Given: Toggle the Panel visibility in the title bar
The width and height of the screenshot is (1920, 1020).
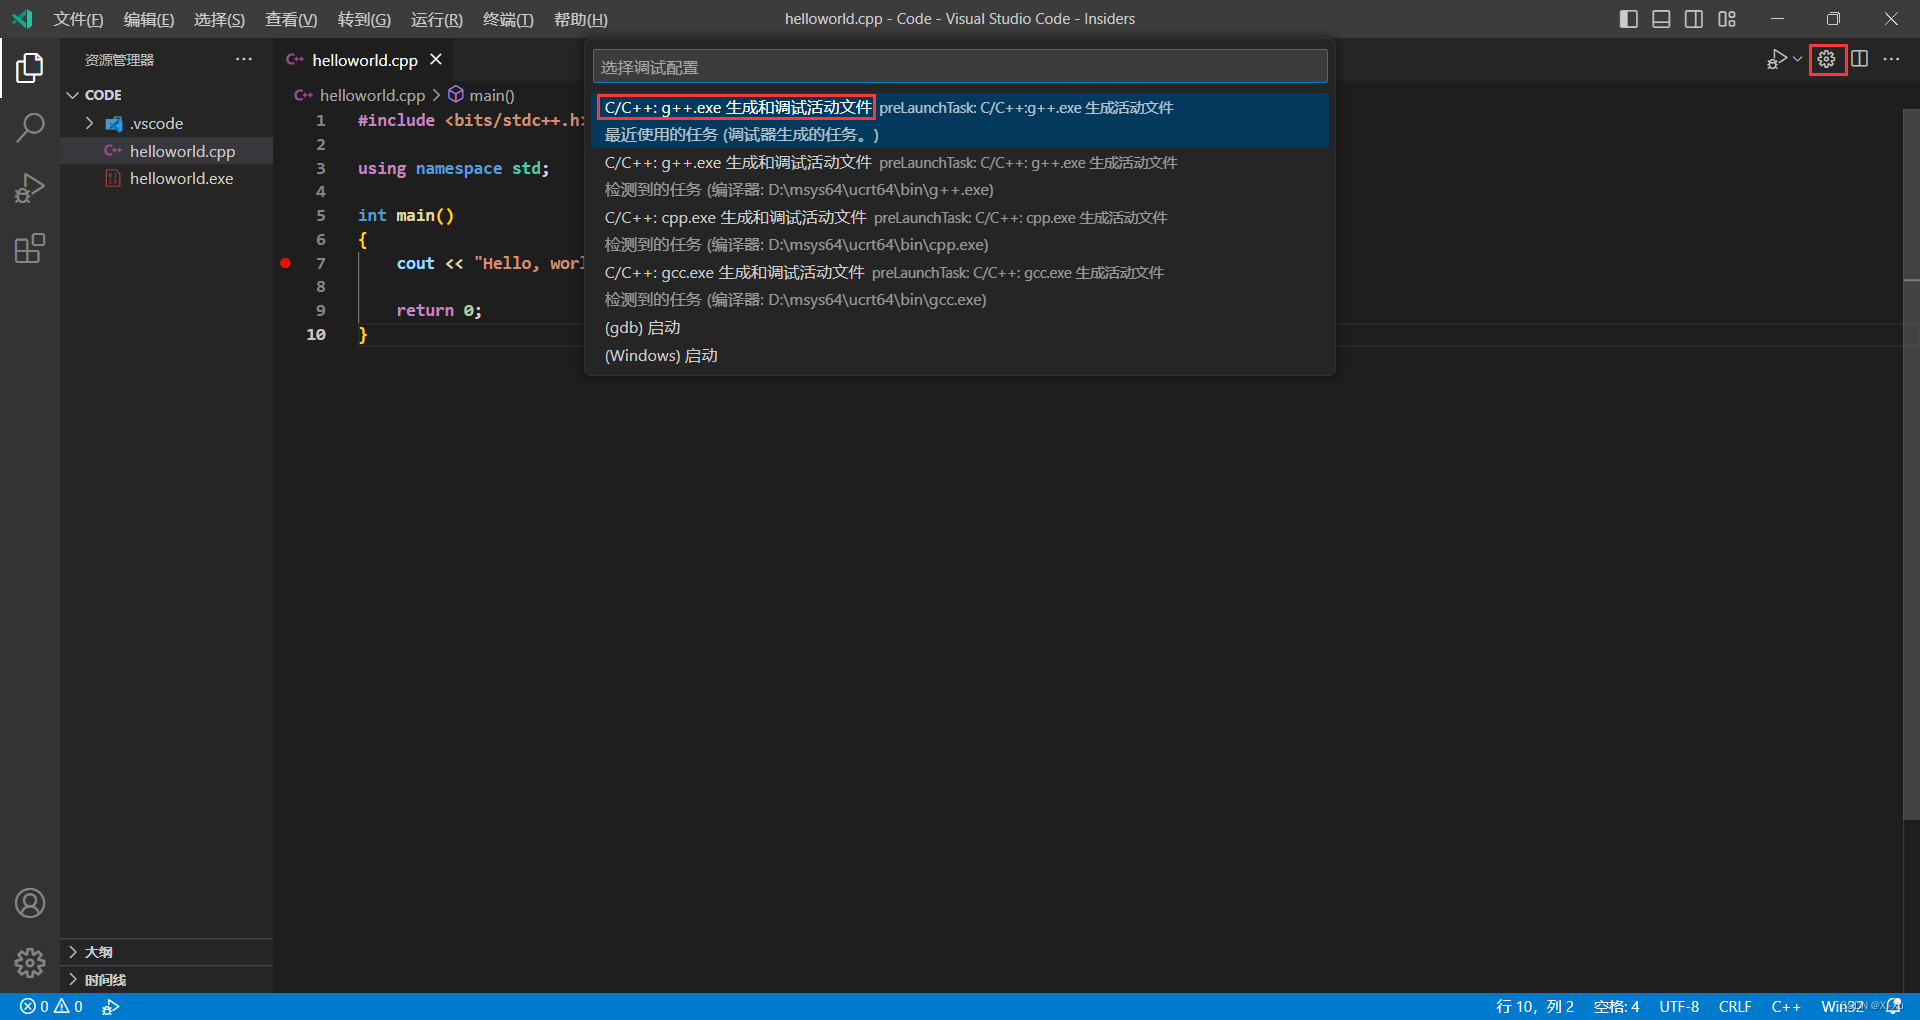Looking at the screenshot, I should [1661, 19].
